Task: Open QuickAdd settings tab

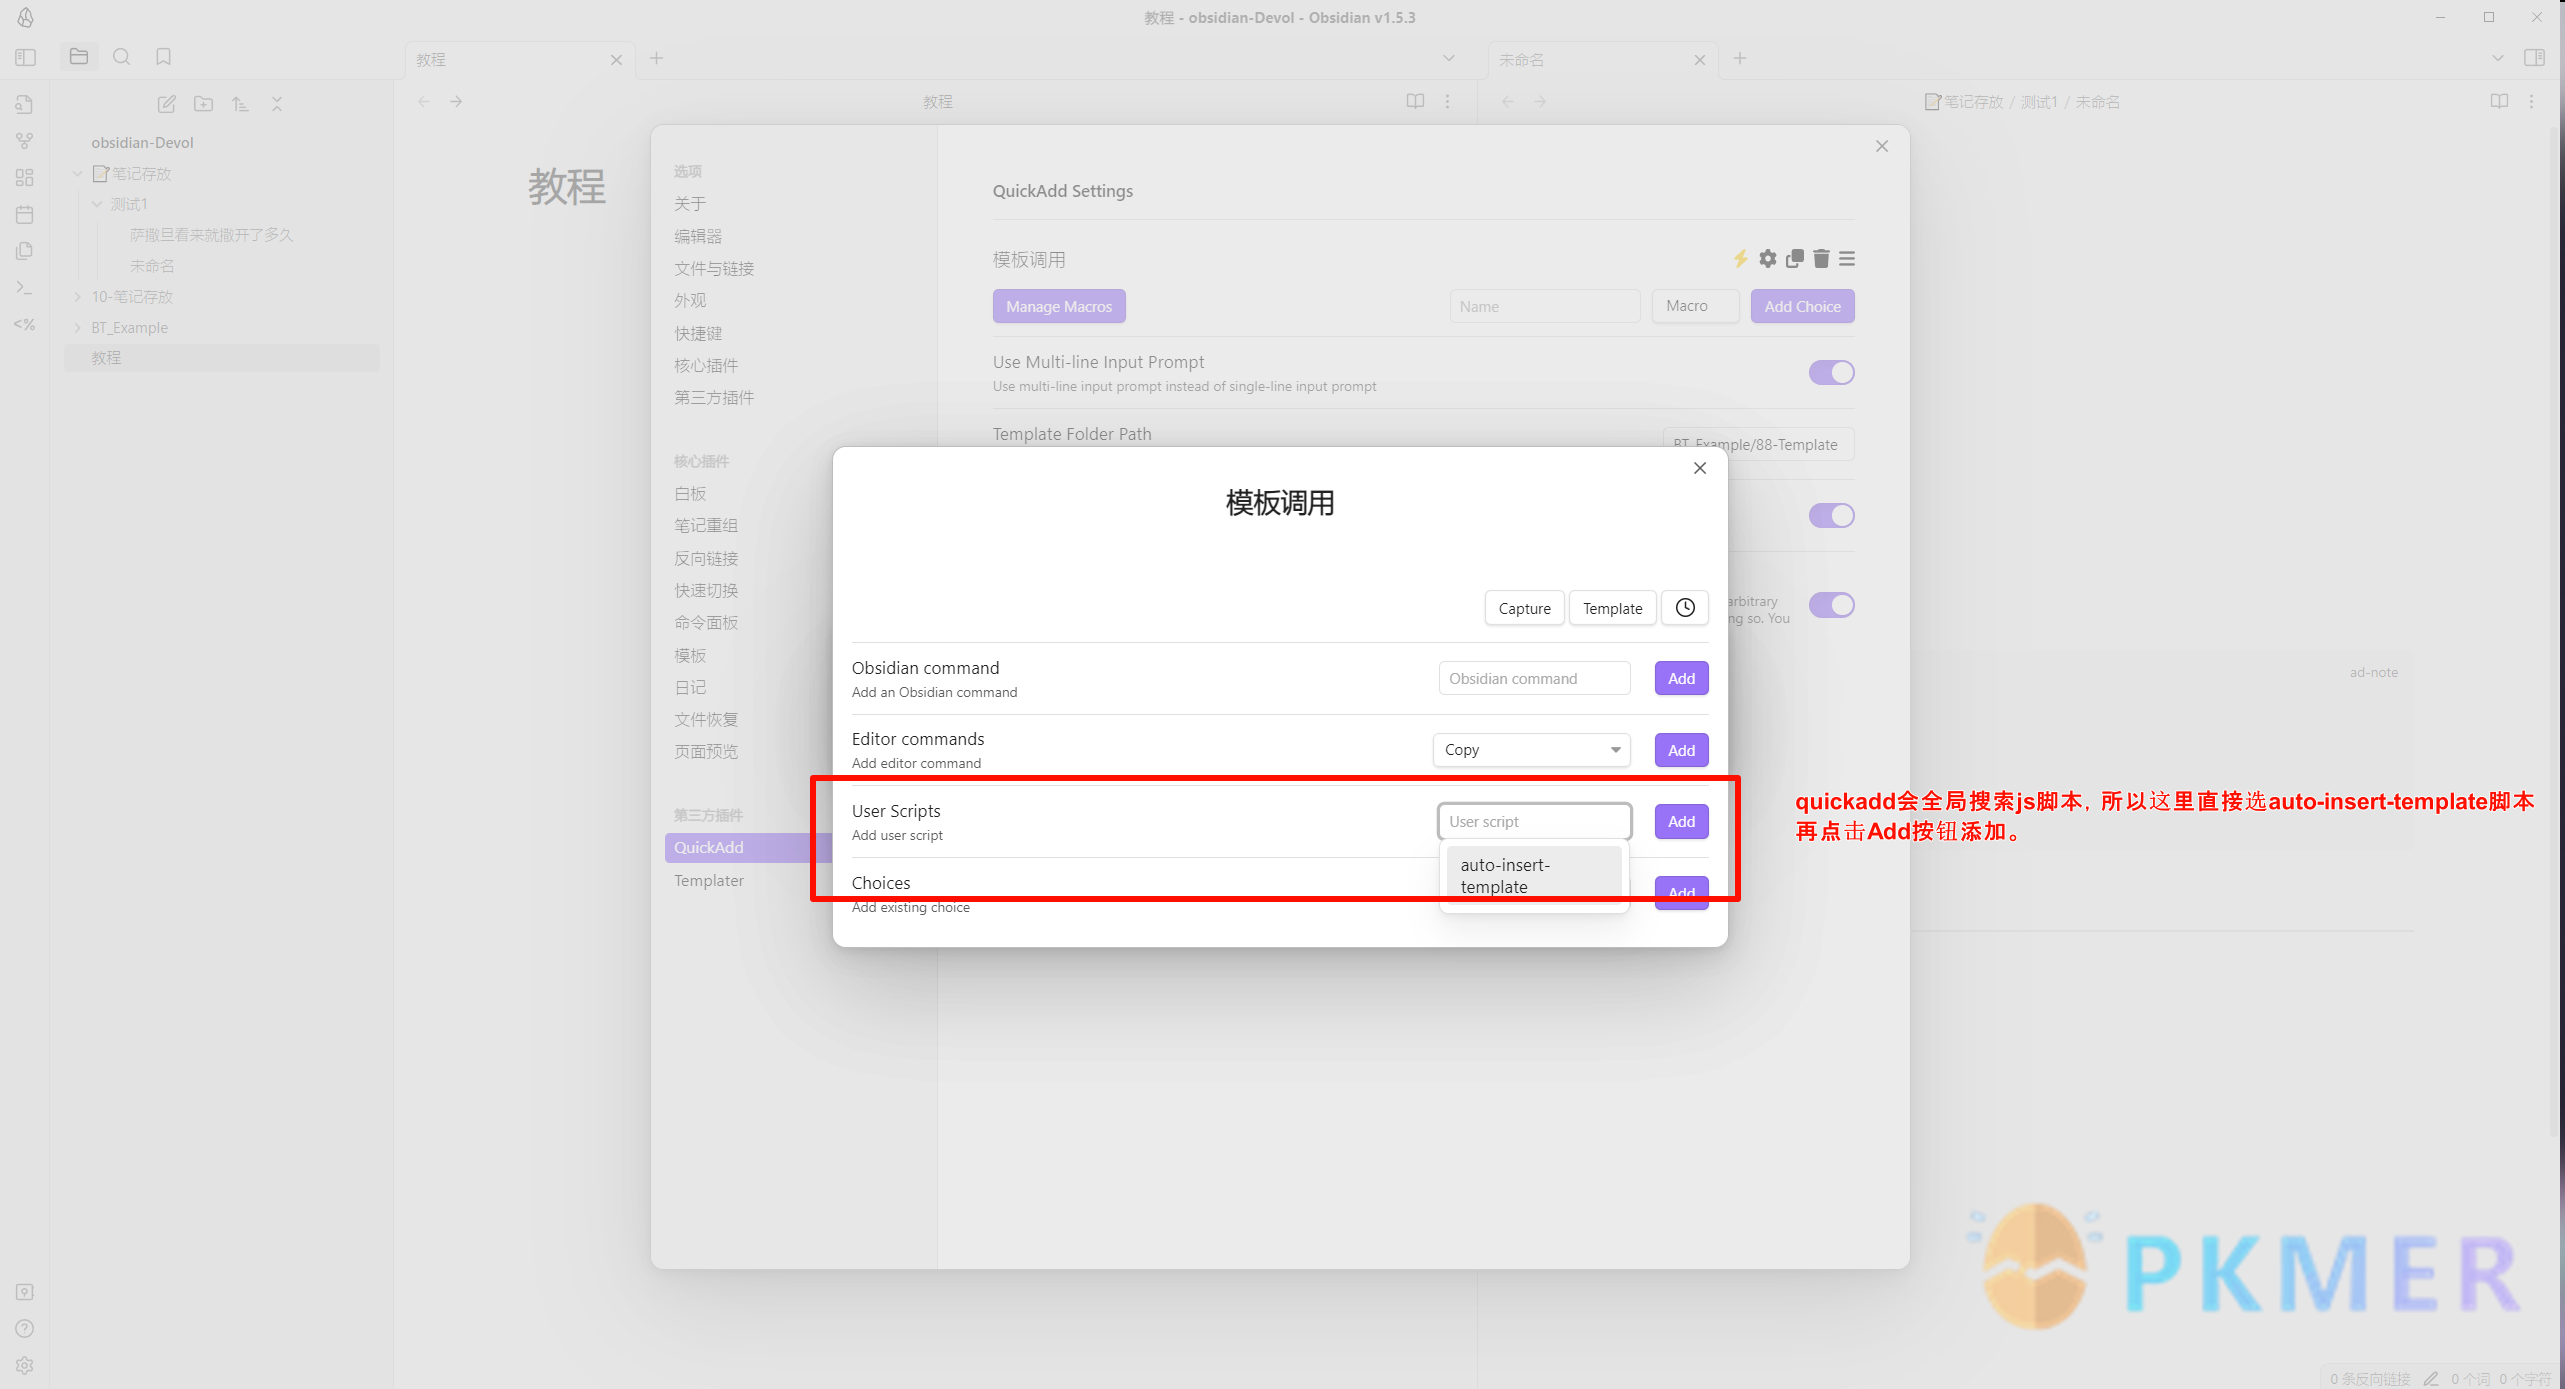Action: point(748,848)
